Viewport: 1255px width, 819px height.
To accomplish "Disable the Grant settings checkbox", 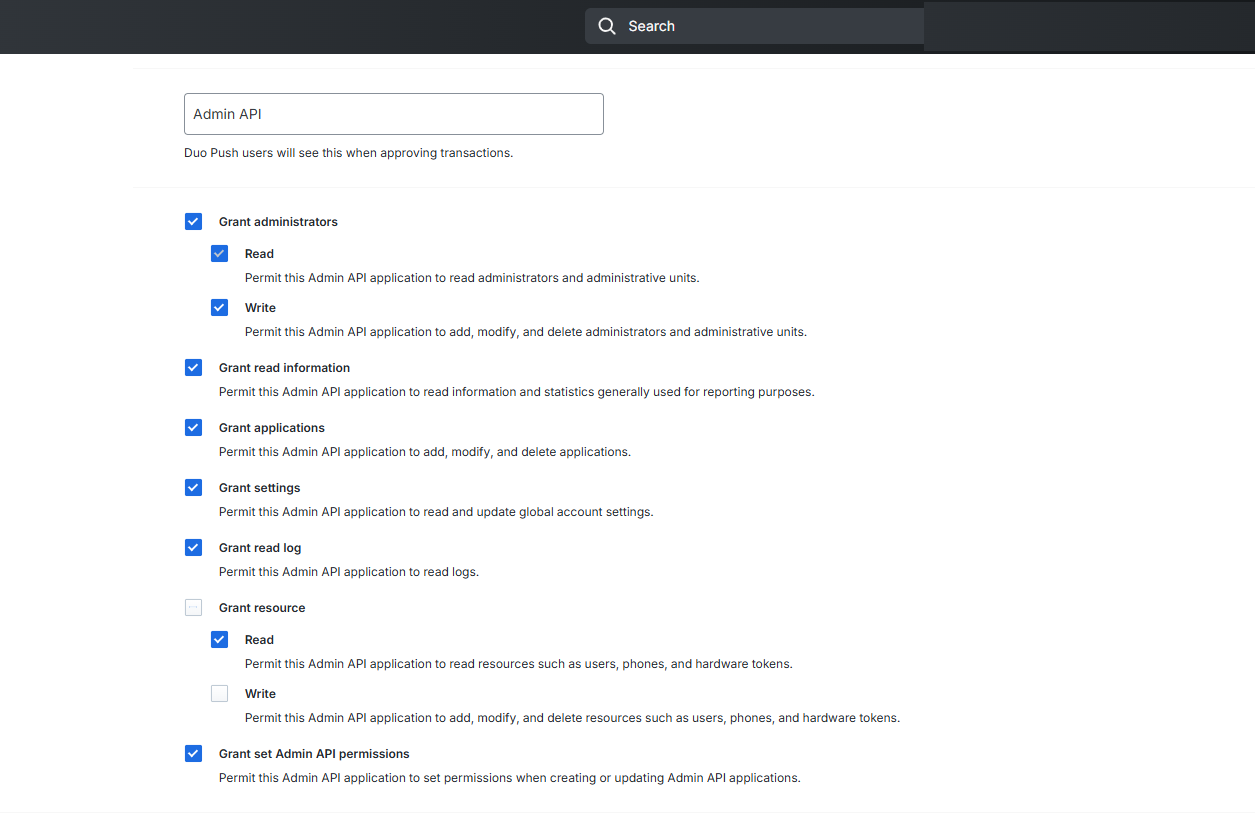I will [194, 488].
